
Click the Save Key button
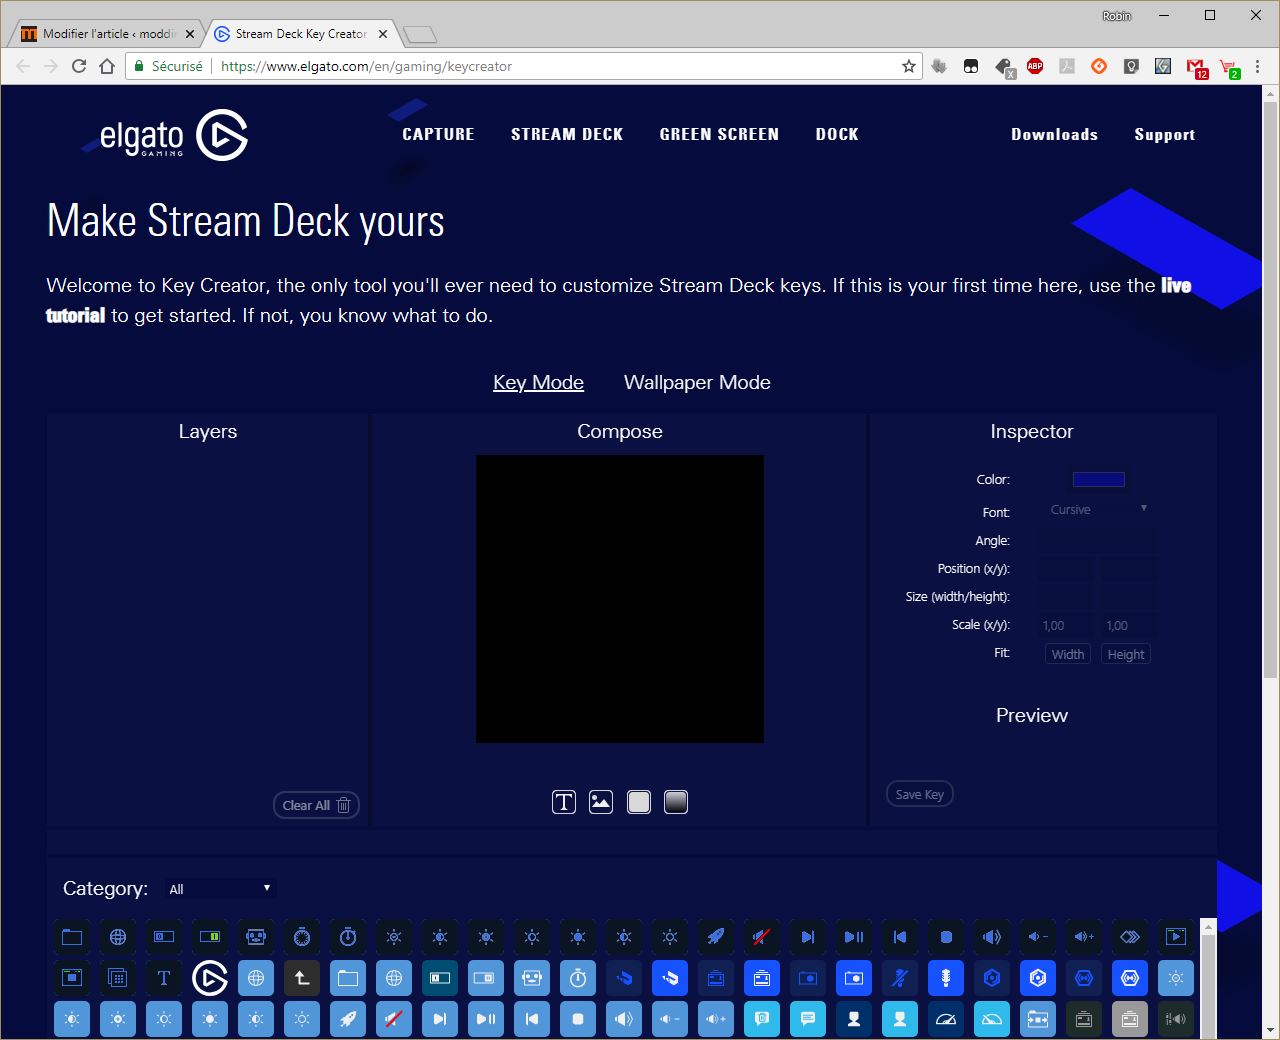point(920,794)
